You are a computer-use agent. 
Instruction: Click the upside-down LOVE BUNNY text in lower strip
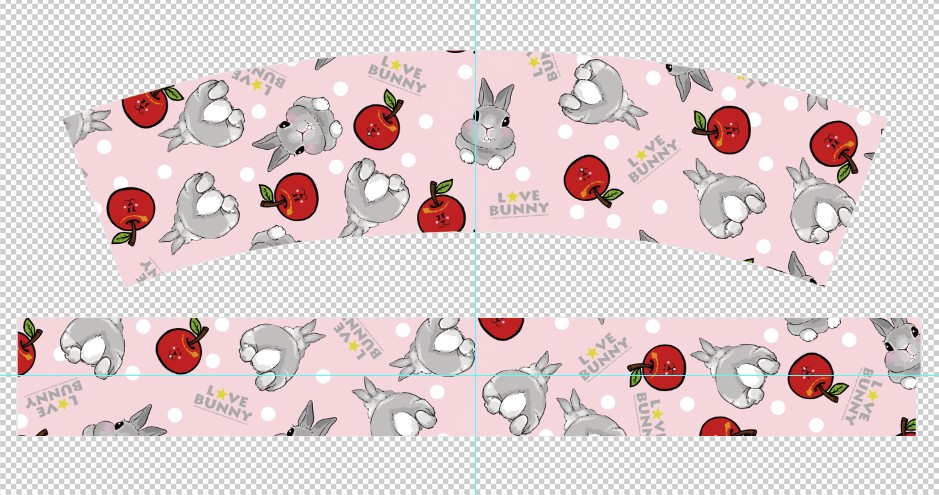[x=47, y=397]
